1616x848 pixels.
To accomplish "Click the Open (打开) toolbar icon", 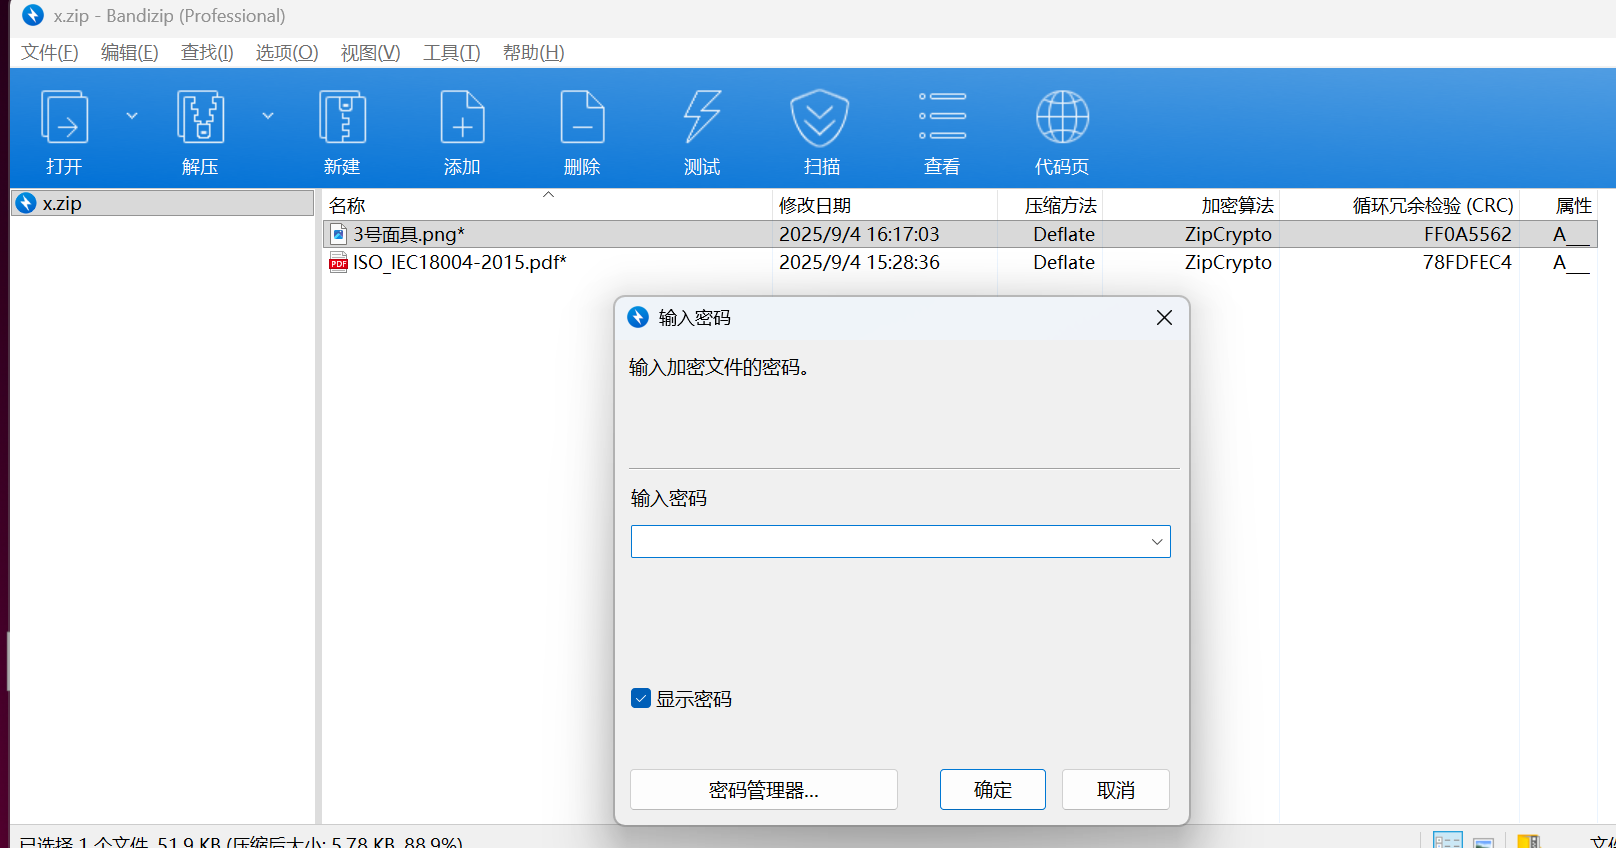I will click(64, 118).
